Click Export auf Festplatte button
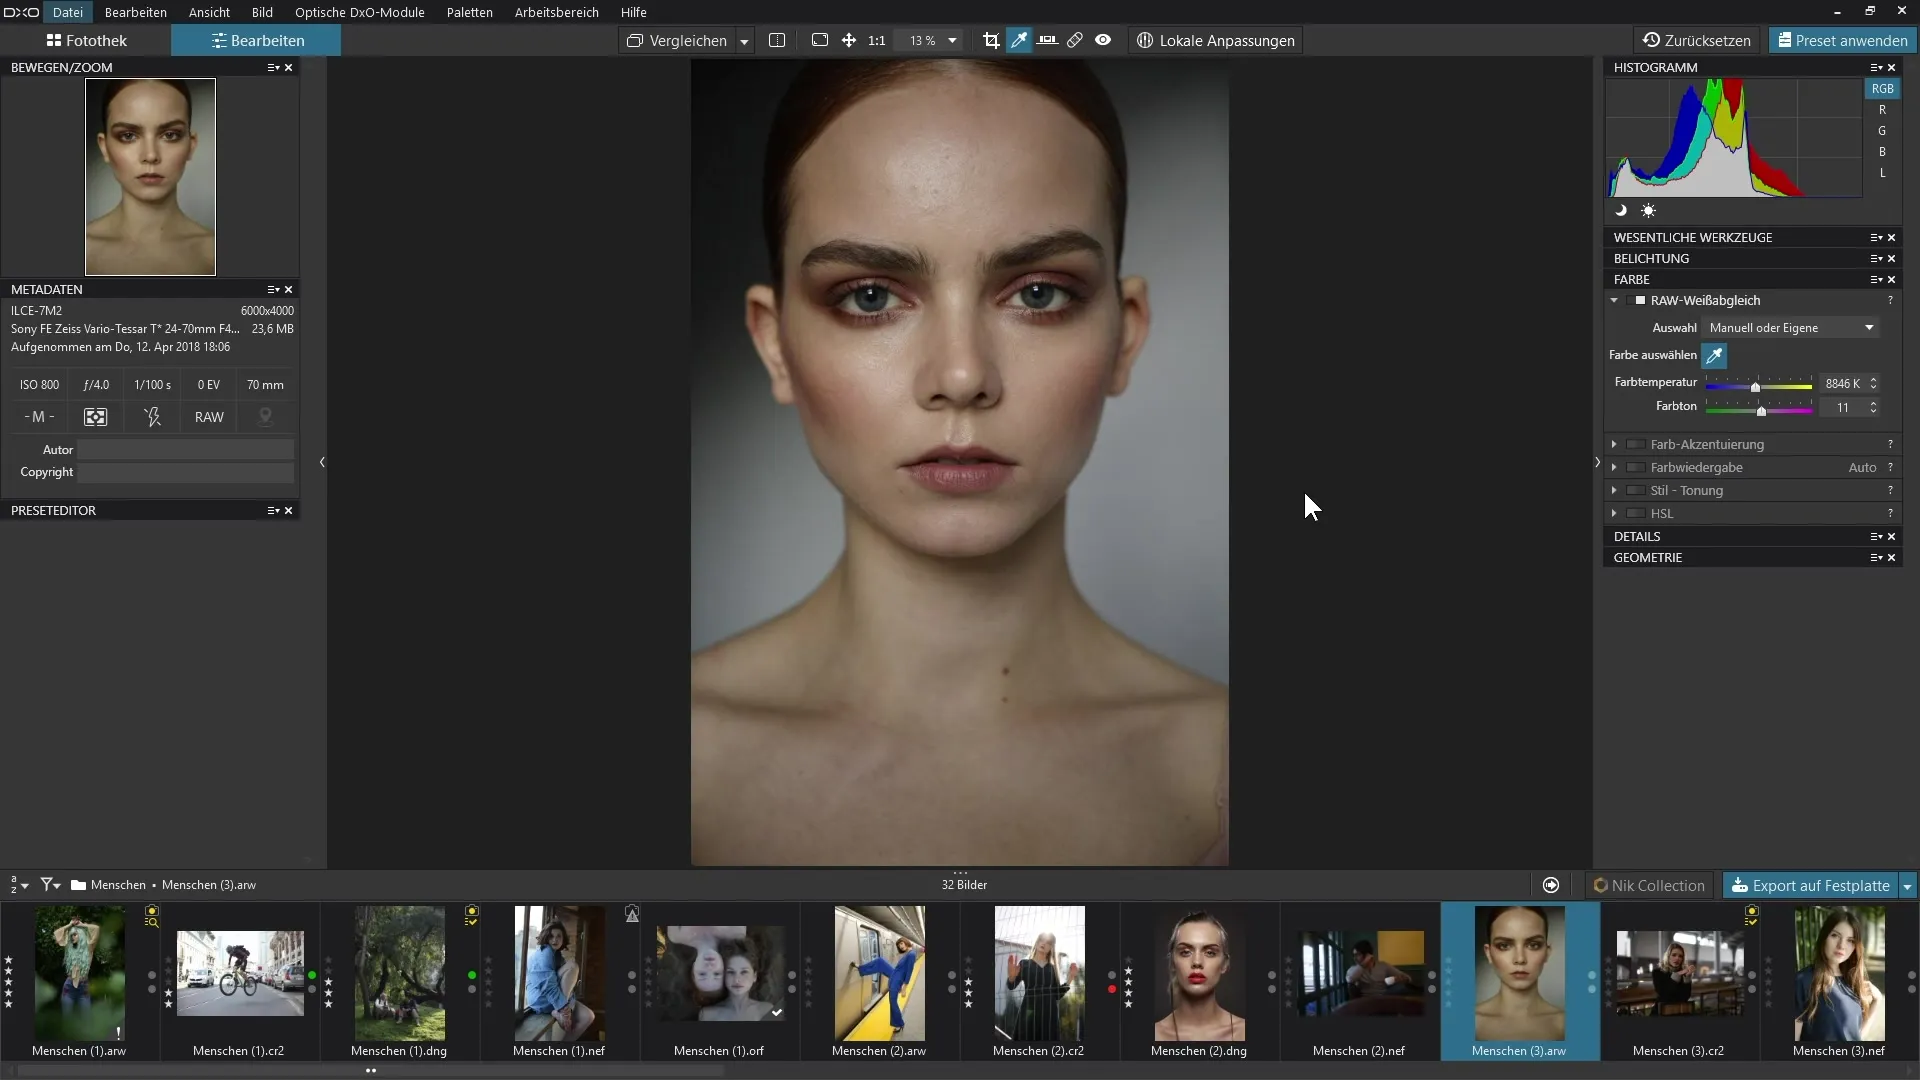This screenshot has width=1920, height=1080. 1811,886
